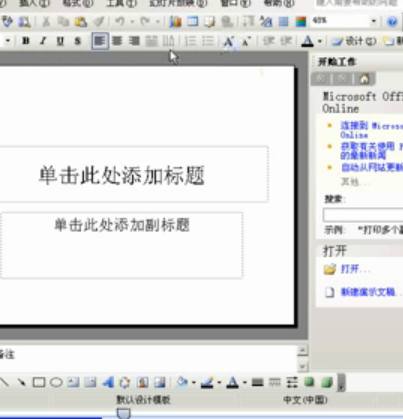Click the Undo arrow icon
403x419 pixels.
pyautogui.click(x=120, y=22)
